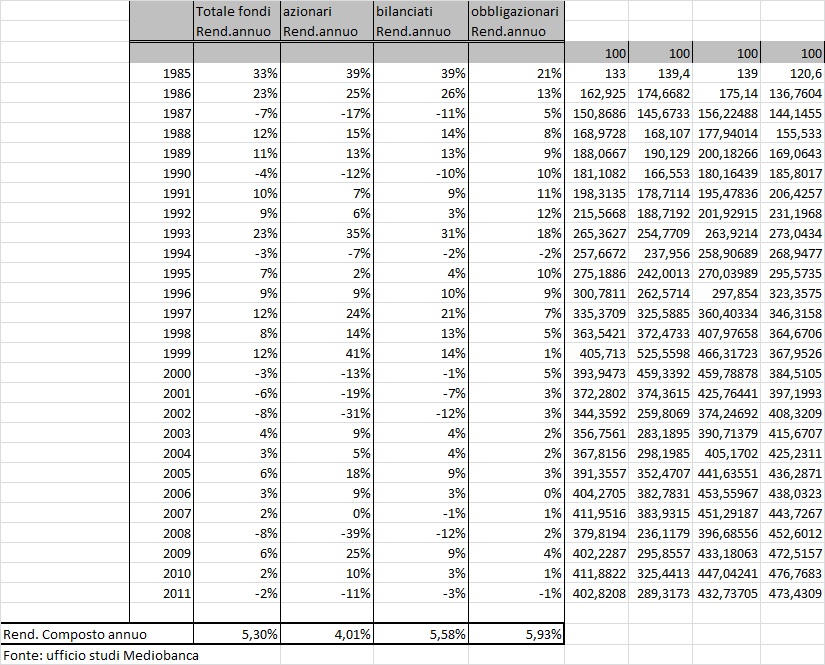Select the cell containing 525,5598
The height and width of the screenshot is (665, 825).
pos(661,381)
